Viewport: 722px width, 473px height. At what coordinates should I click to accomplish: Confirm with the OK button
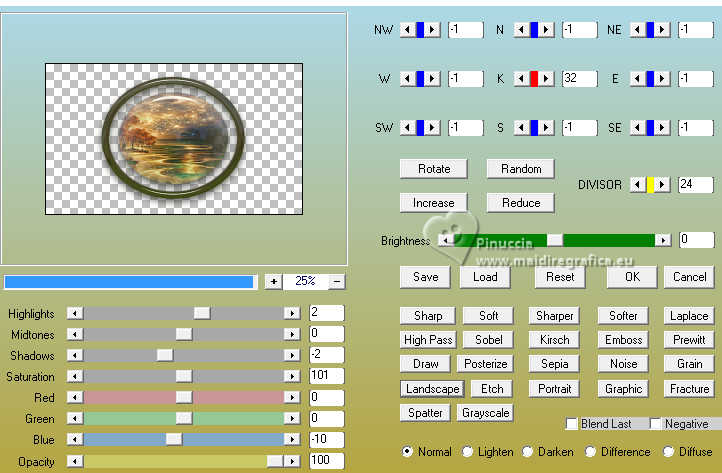coord(632,277)
